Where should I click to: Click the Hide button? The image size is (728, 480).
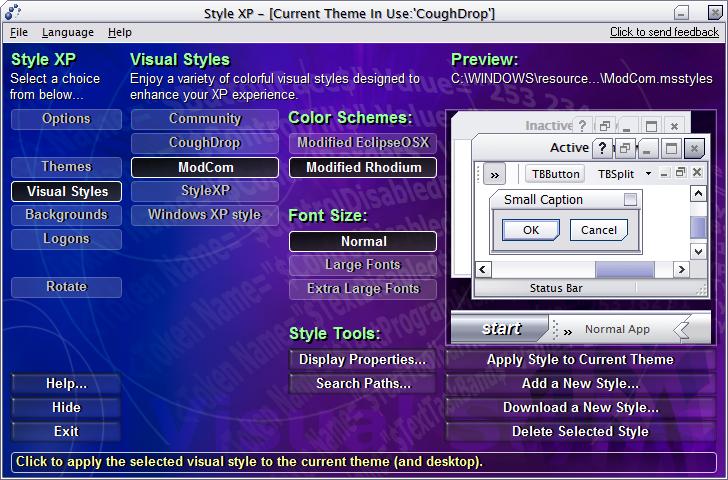pos(66,408)
